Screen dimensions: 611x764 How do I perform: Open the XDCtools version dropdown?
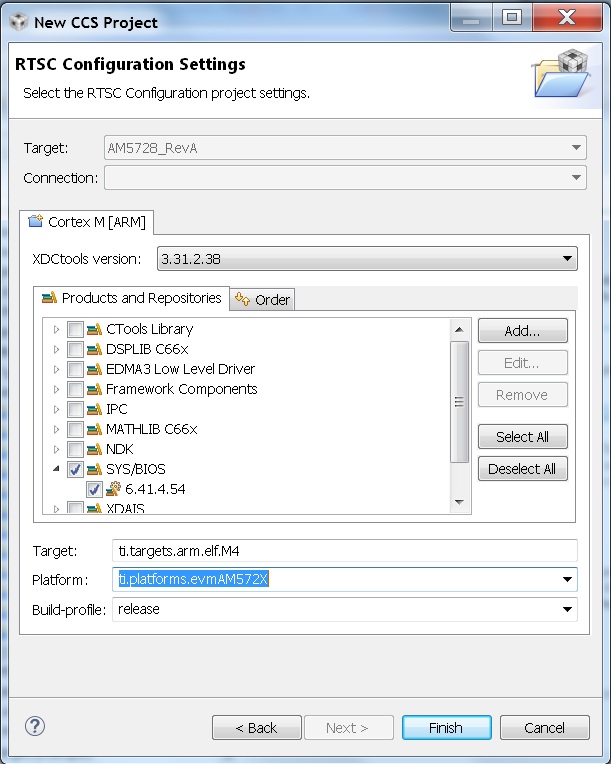[366, 259]
